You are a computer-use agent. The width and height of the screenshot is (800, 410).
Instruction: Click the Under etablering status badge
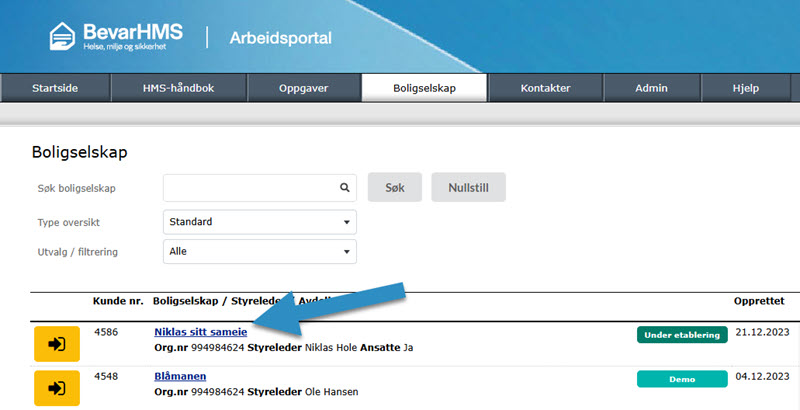[681, 335]
